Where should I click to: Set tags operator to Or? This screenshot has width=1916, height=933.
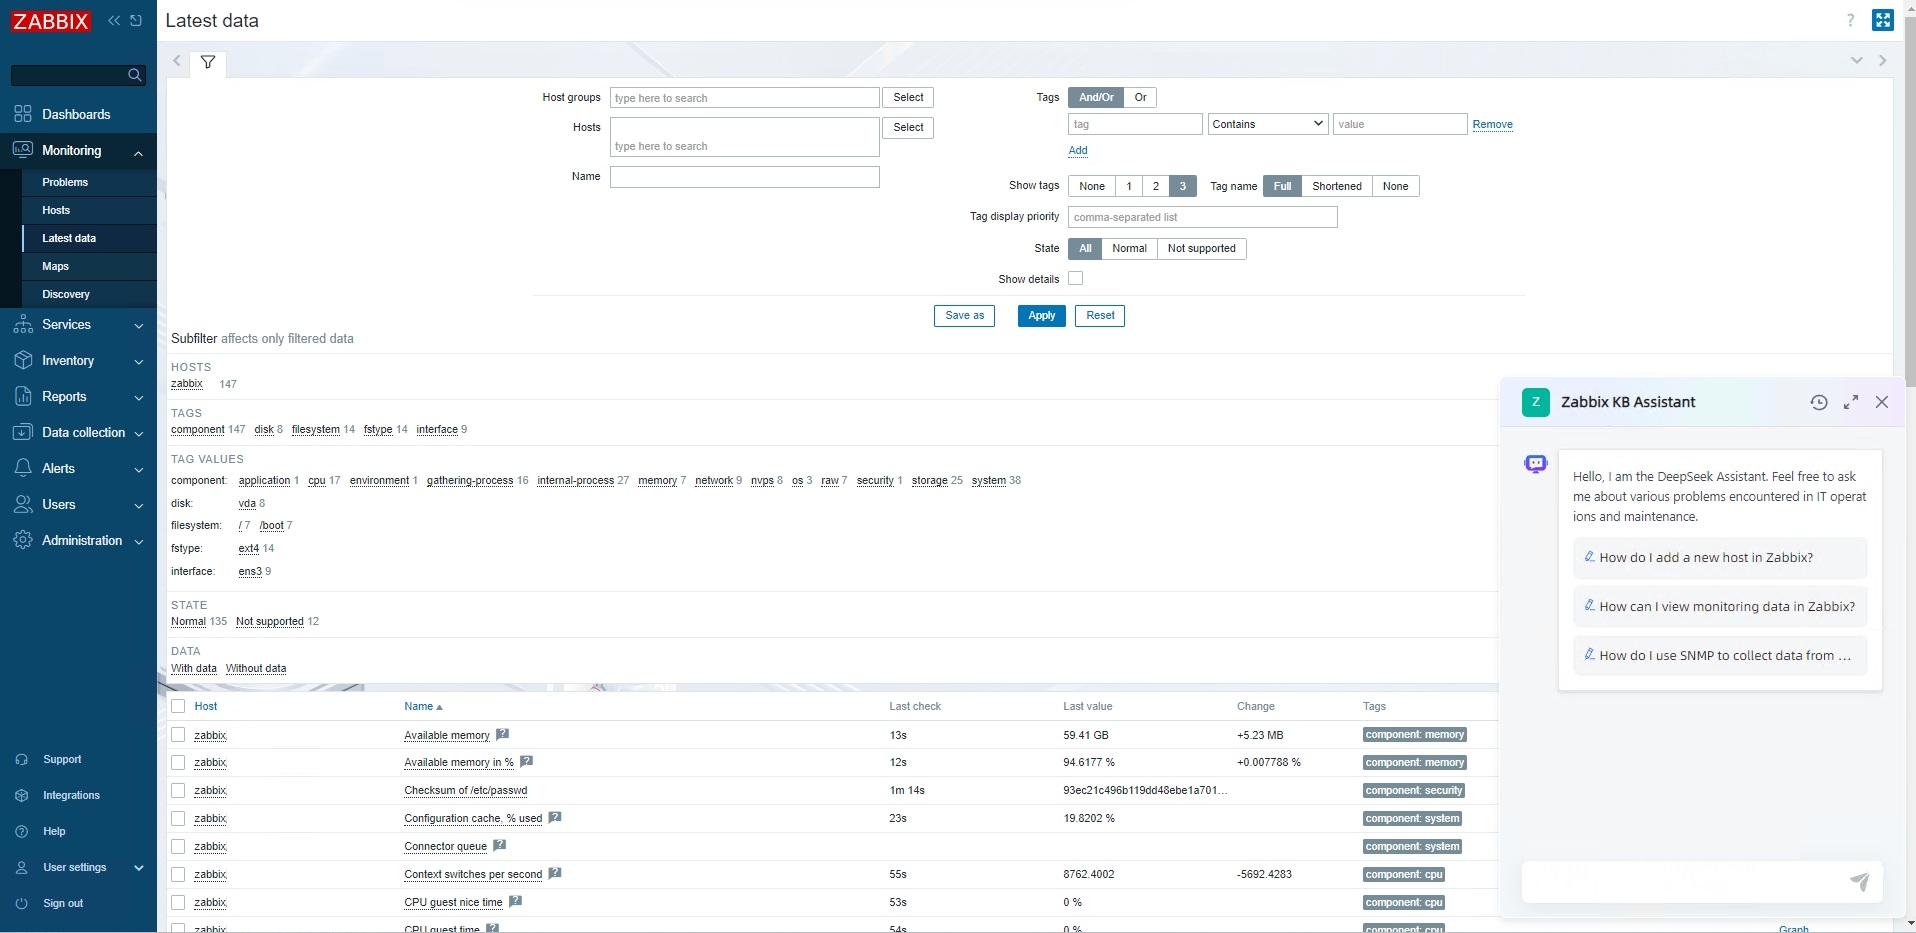(x=1140, y=97)
